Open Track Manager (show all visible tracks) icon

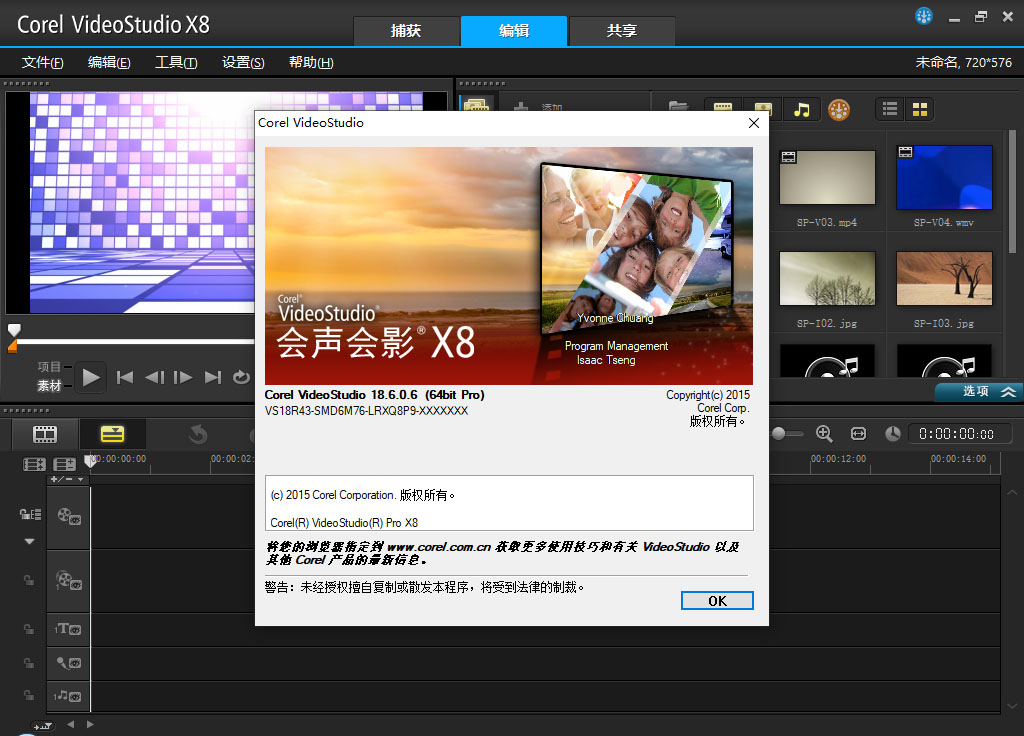(35, 464)
